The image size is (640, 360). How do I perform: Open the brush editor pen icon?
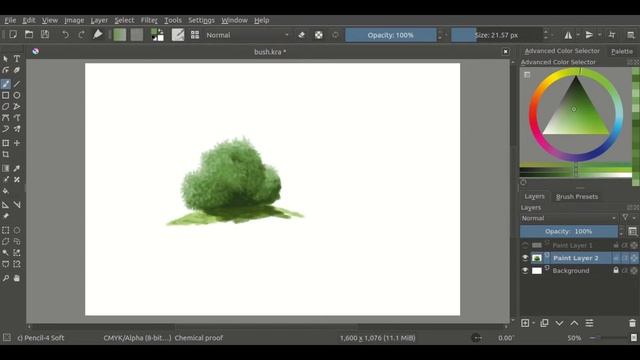pos(178,35)
